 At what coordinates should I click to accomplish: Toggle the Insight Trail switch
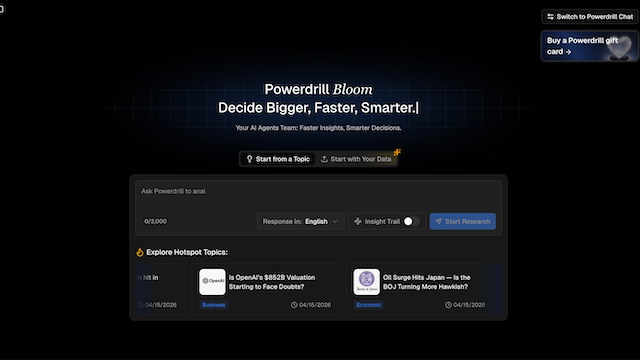(411, 221)
